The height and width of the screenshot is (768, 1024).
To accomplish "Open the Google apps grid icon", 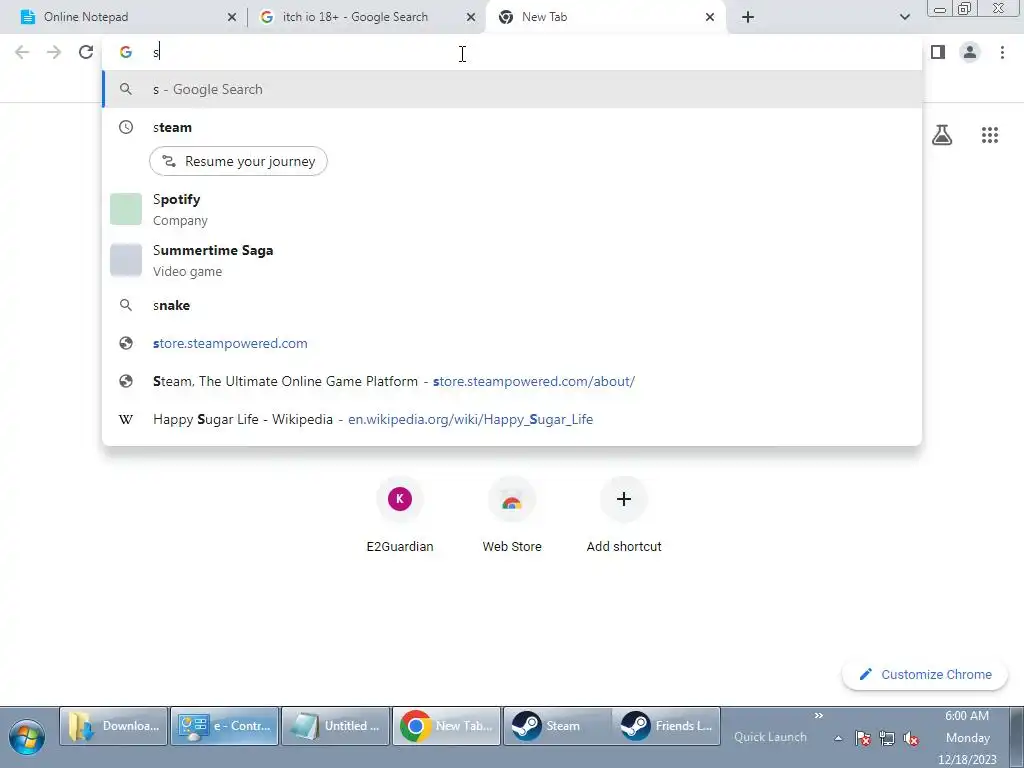I will pos(990,135).
